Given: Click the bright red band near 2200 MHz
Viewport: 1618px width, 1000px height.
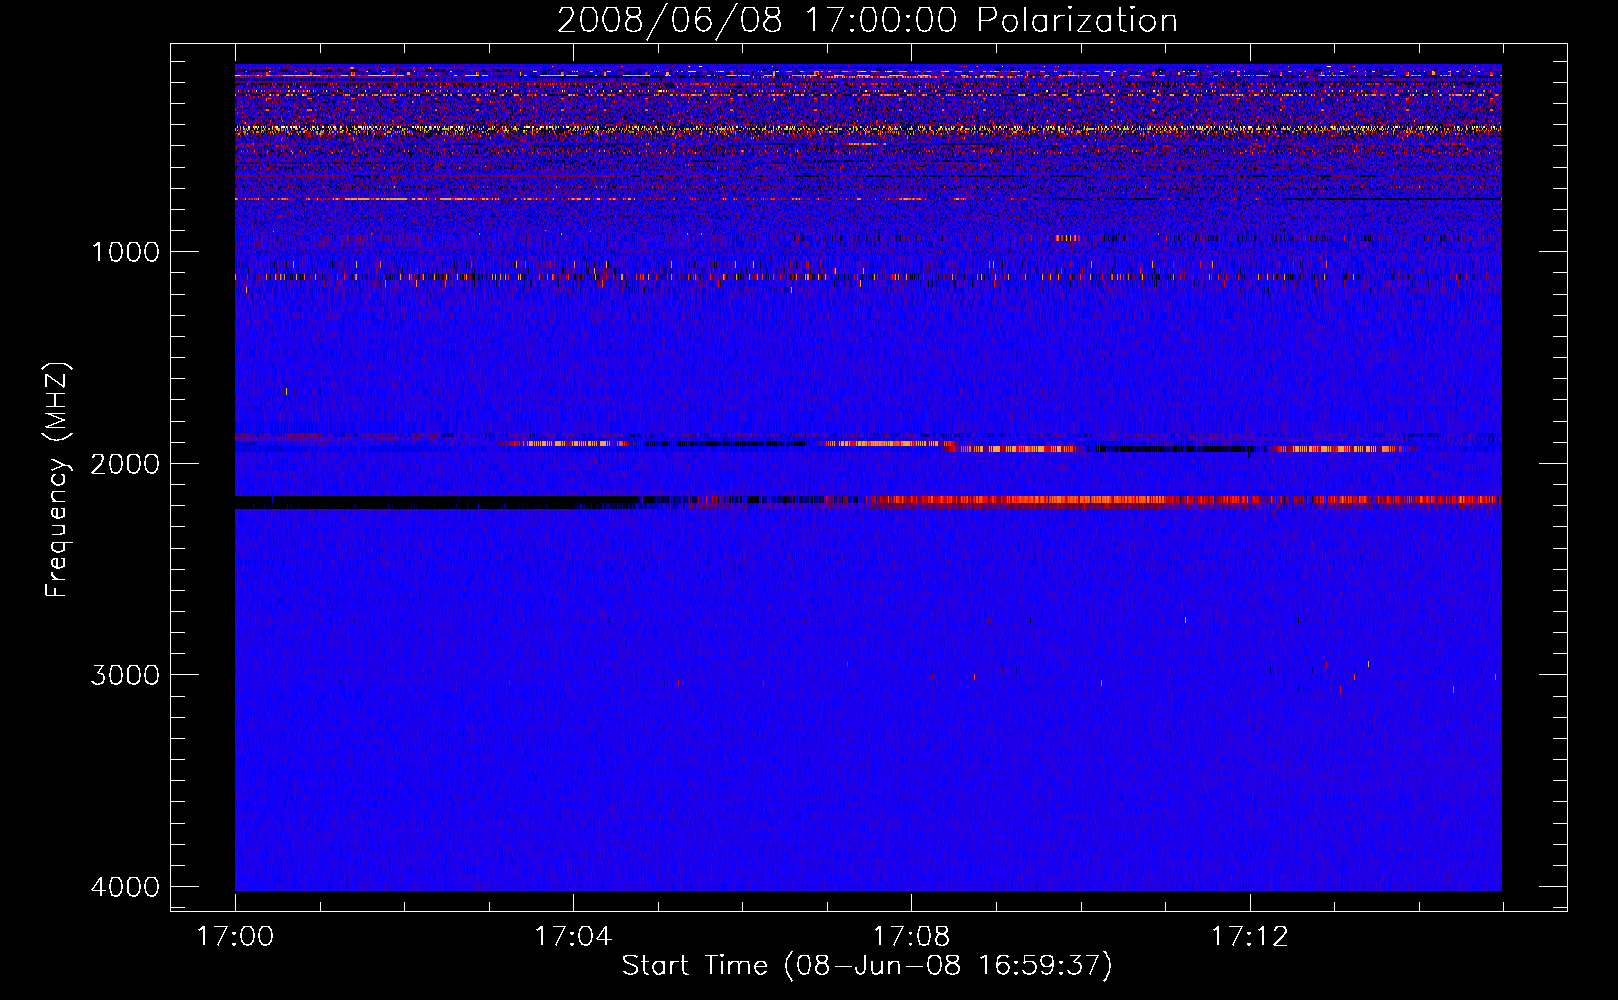Looking at the screenshot, I should point(1183,500).
